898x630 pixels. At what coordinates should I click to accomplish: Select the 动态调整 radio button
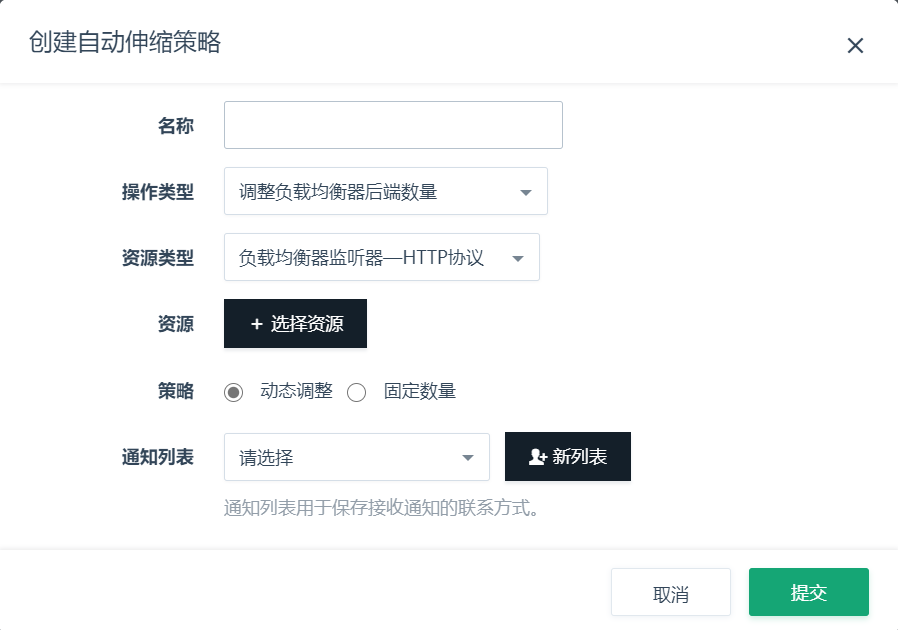(x=234, y=392)
